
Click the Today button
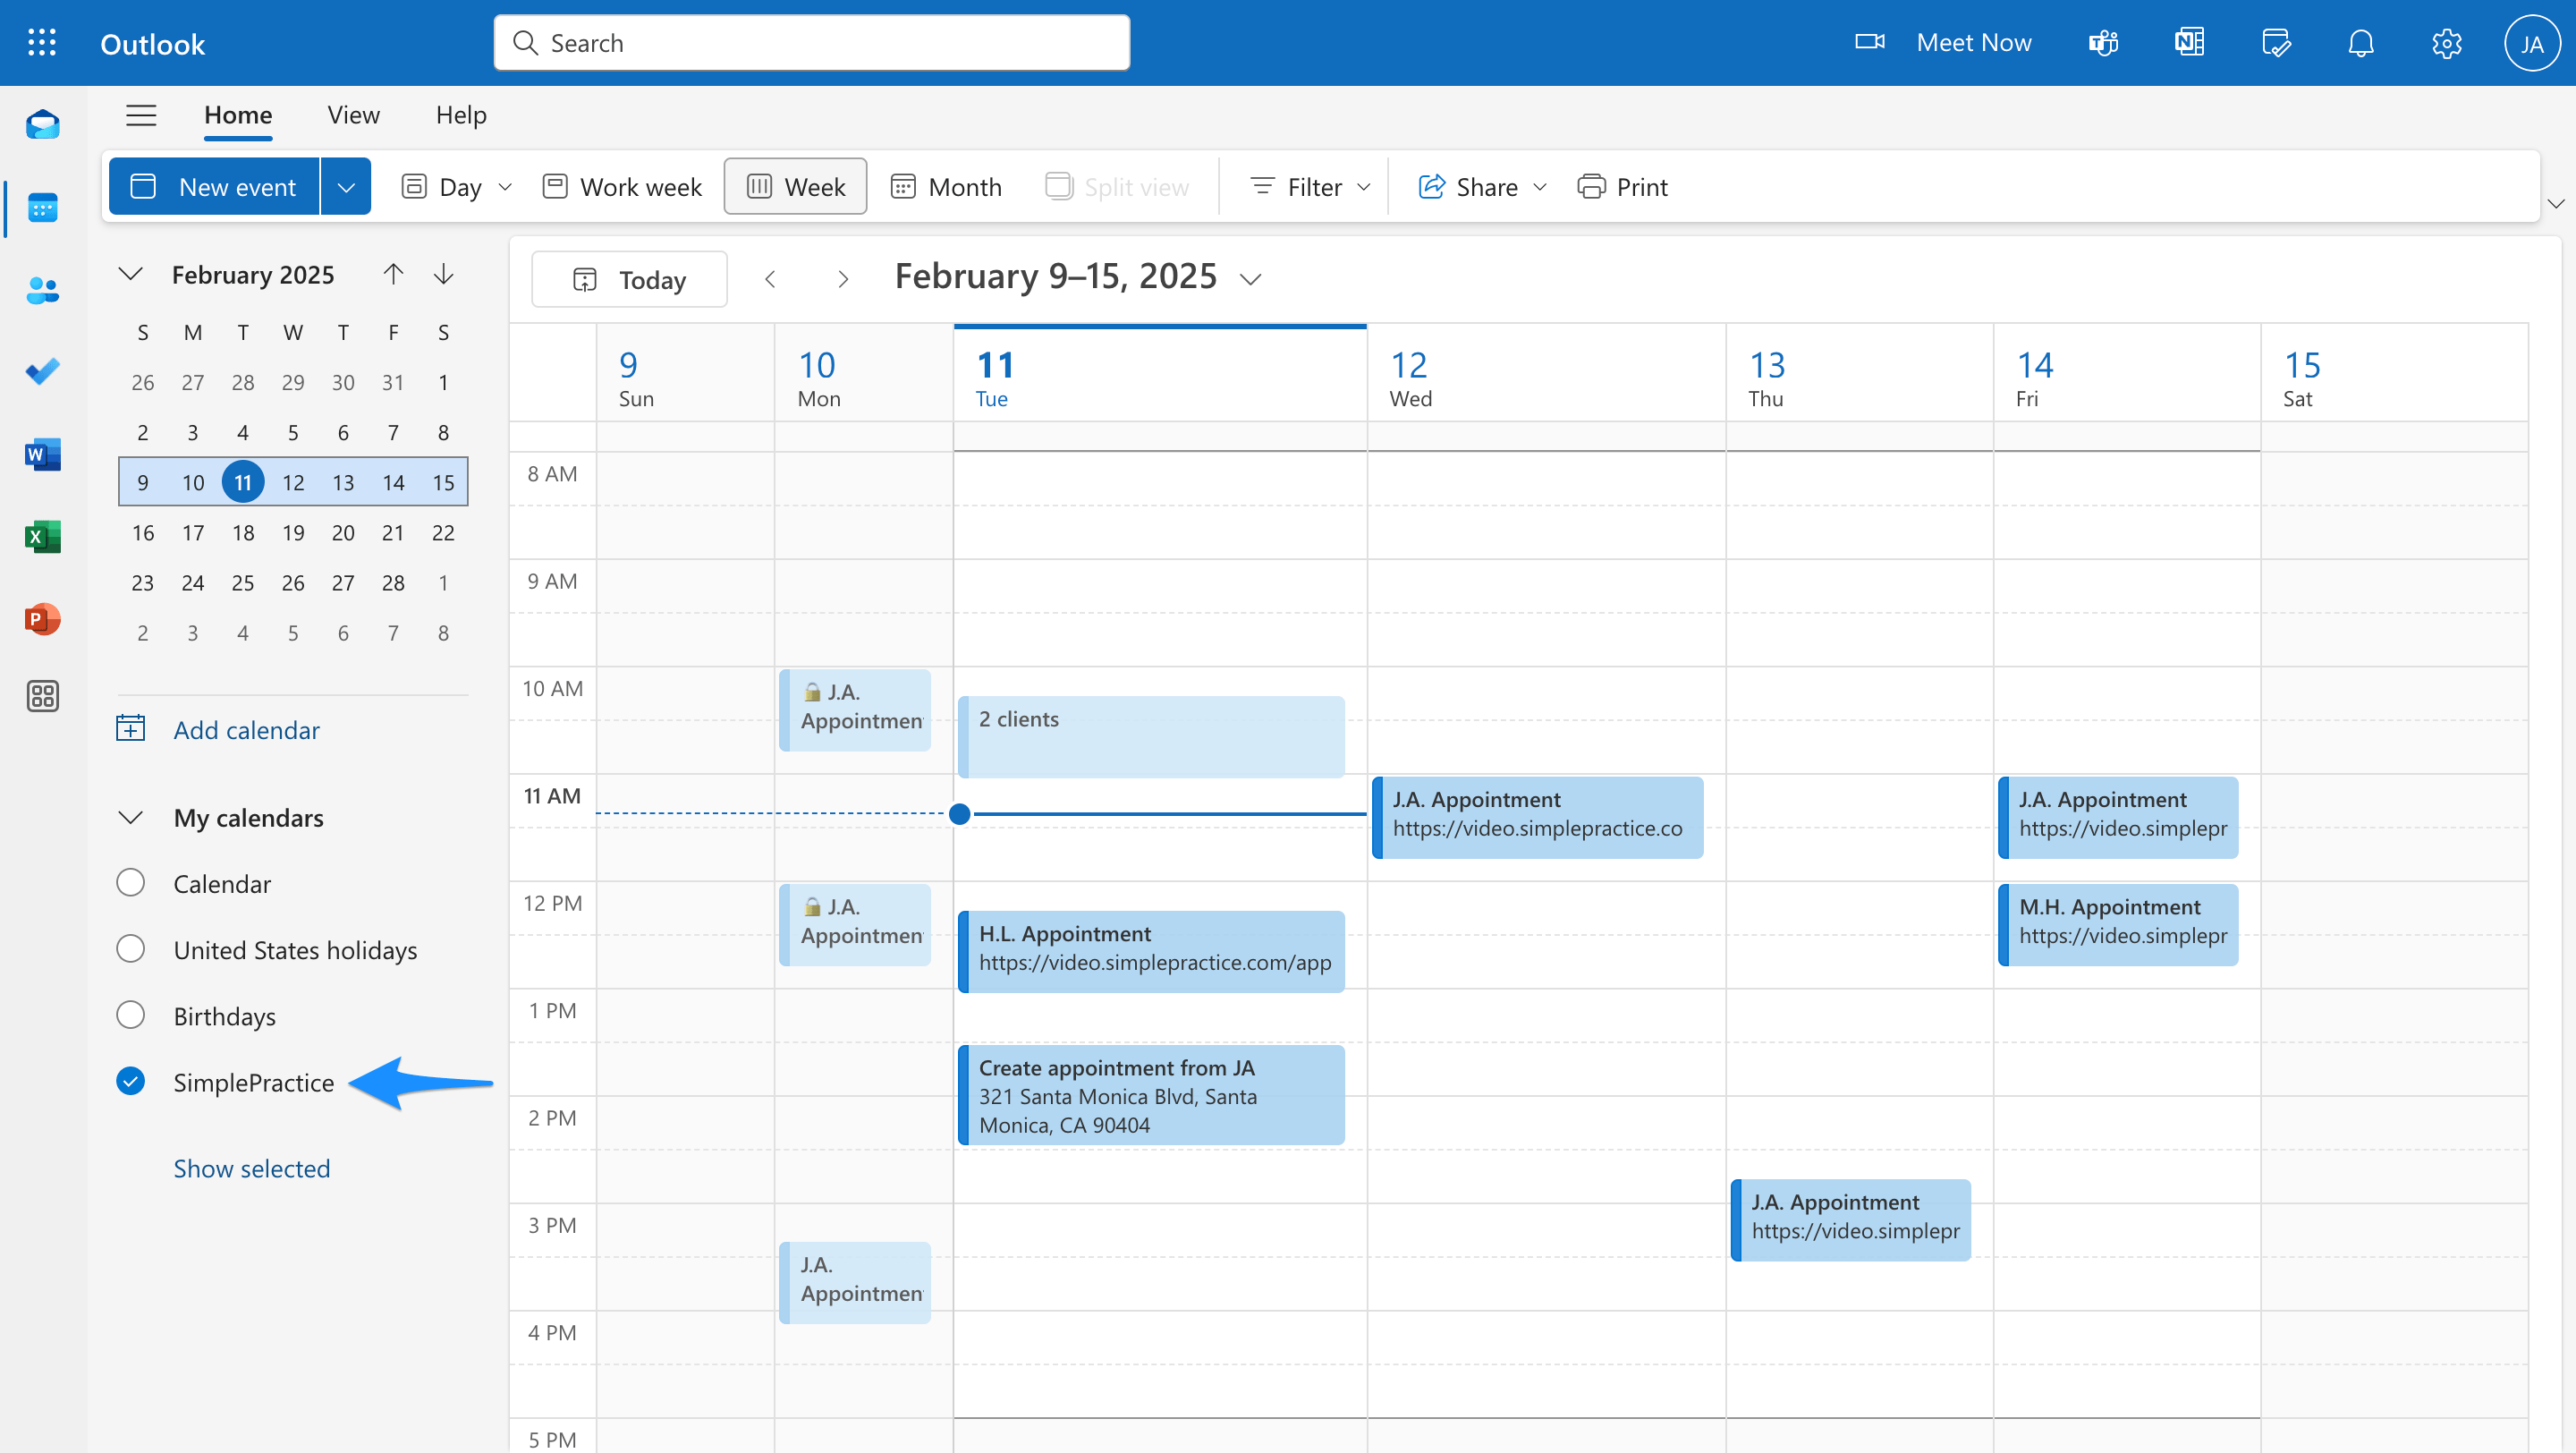pyautogui.click(x=629, y=280)
